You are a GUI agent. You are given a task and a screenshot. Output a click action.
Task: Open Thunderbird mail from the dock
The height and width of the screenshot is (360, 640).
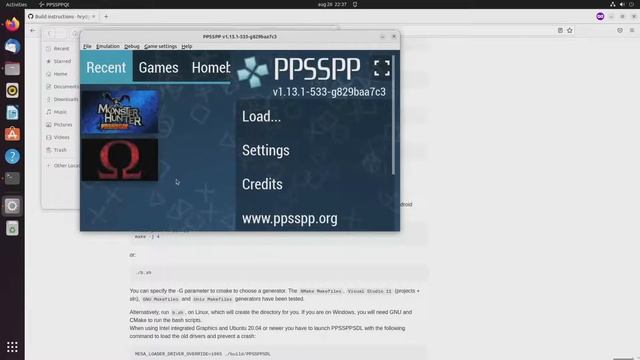12,47
